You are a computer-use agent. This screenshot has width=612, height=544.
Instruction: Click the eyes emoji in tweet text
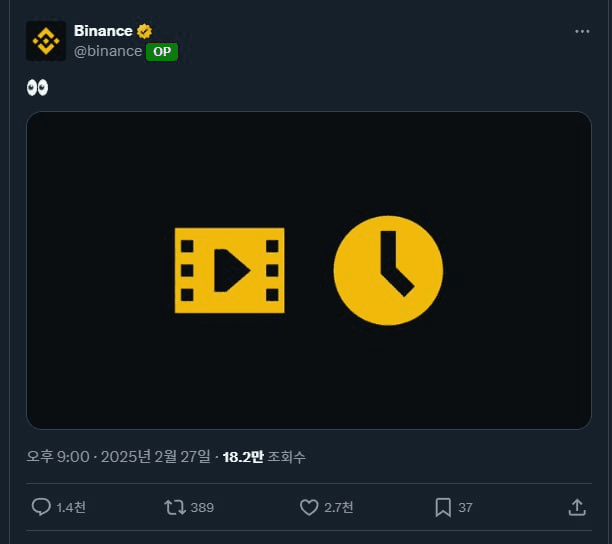pyautogui.click(x=37, y=87)
